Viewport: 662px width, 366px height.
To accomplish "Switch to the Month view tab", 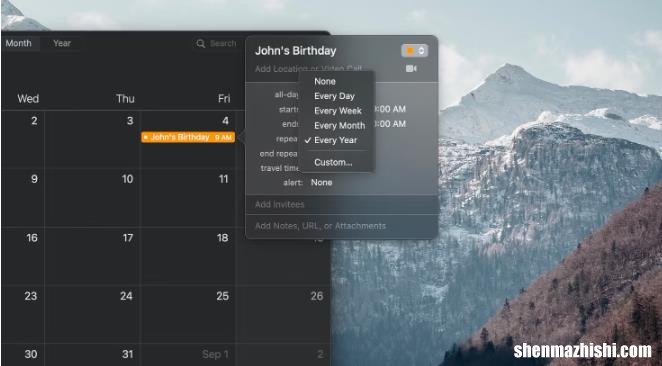I will (19, 43).
